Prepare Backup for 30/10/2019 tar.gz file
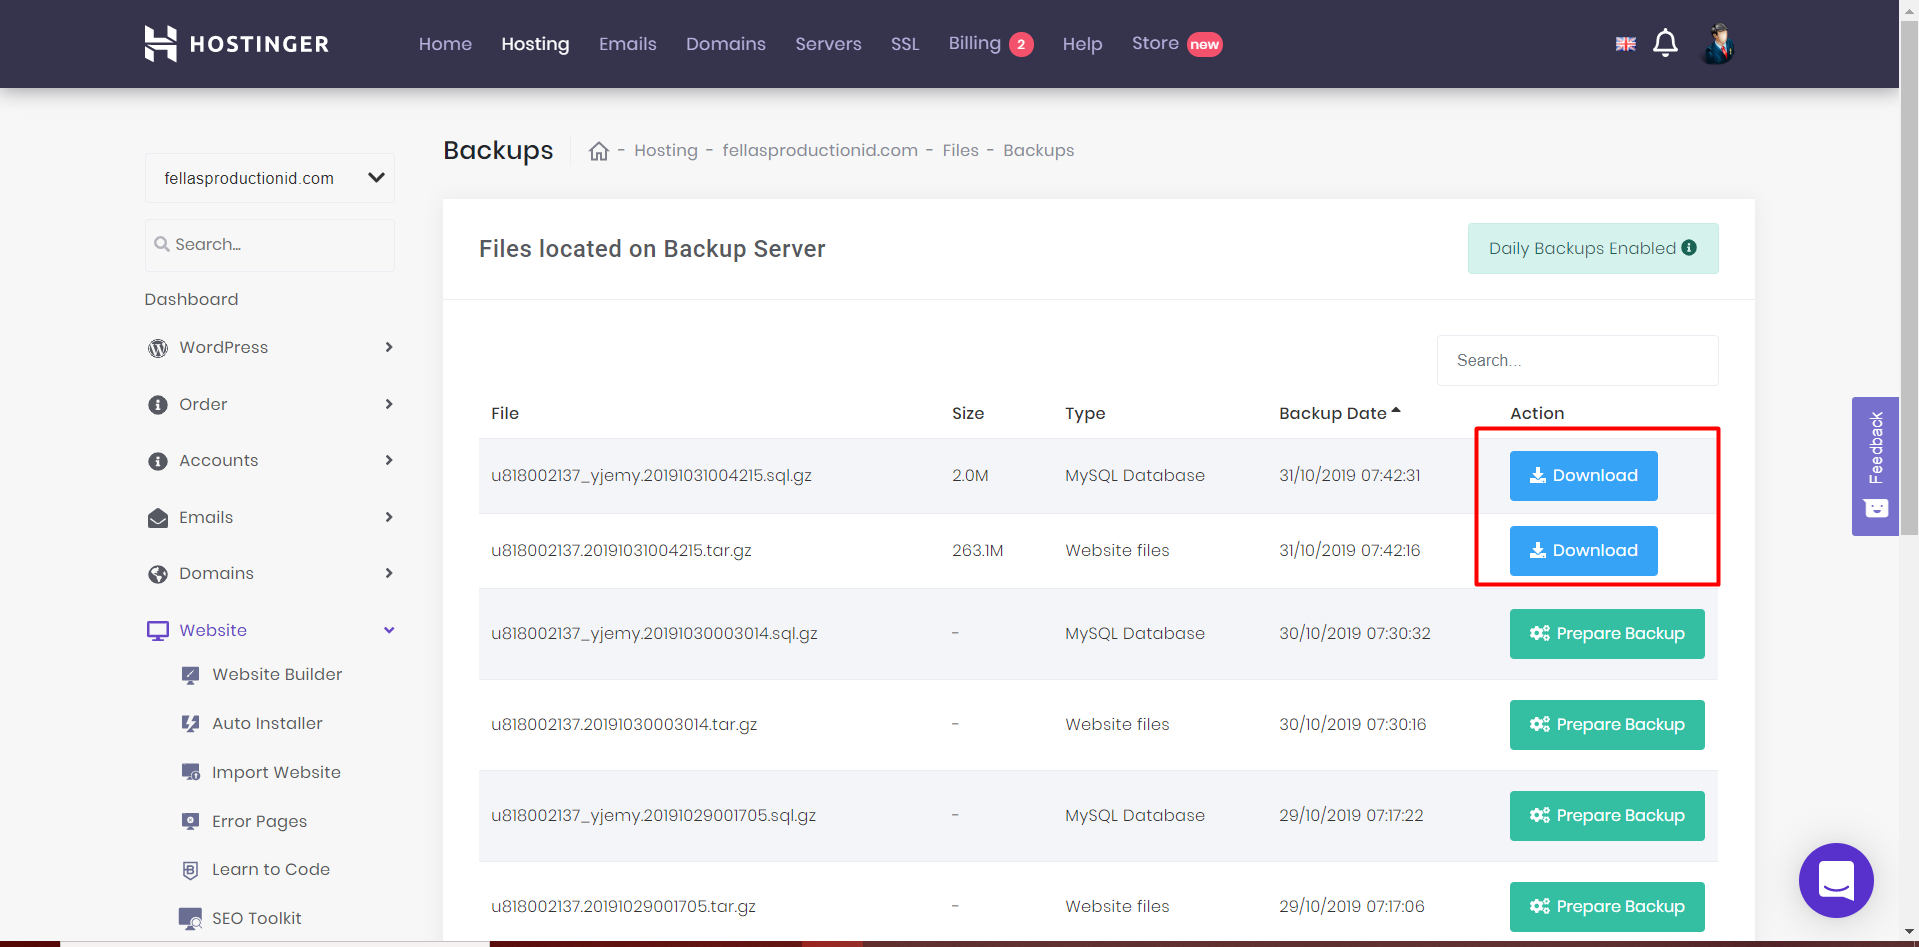Viewport: 1919px width, 947px height. tap(1607, 725)
